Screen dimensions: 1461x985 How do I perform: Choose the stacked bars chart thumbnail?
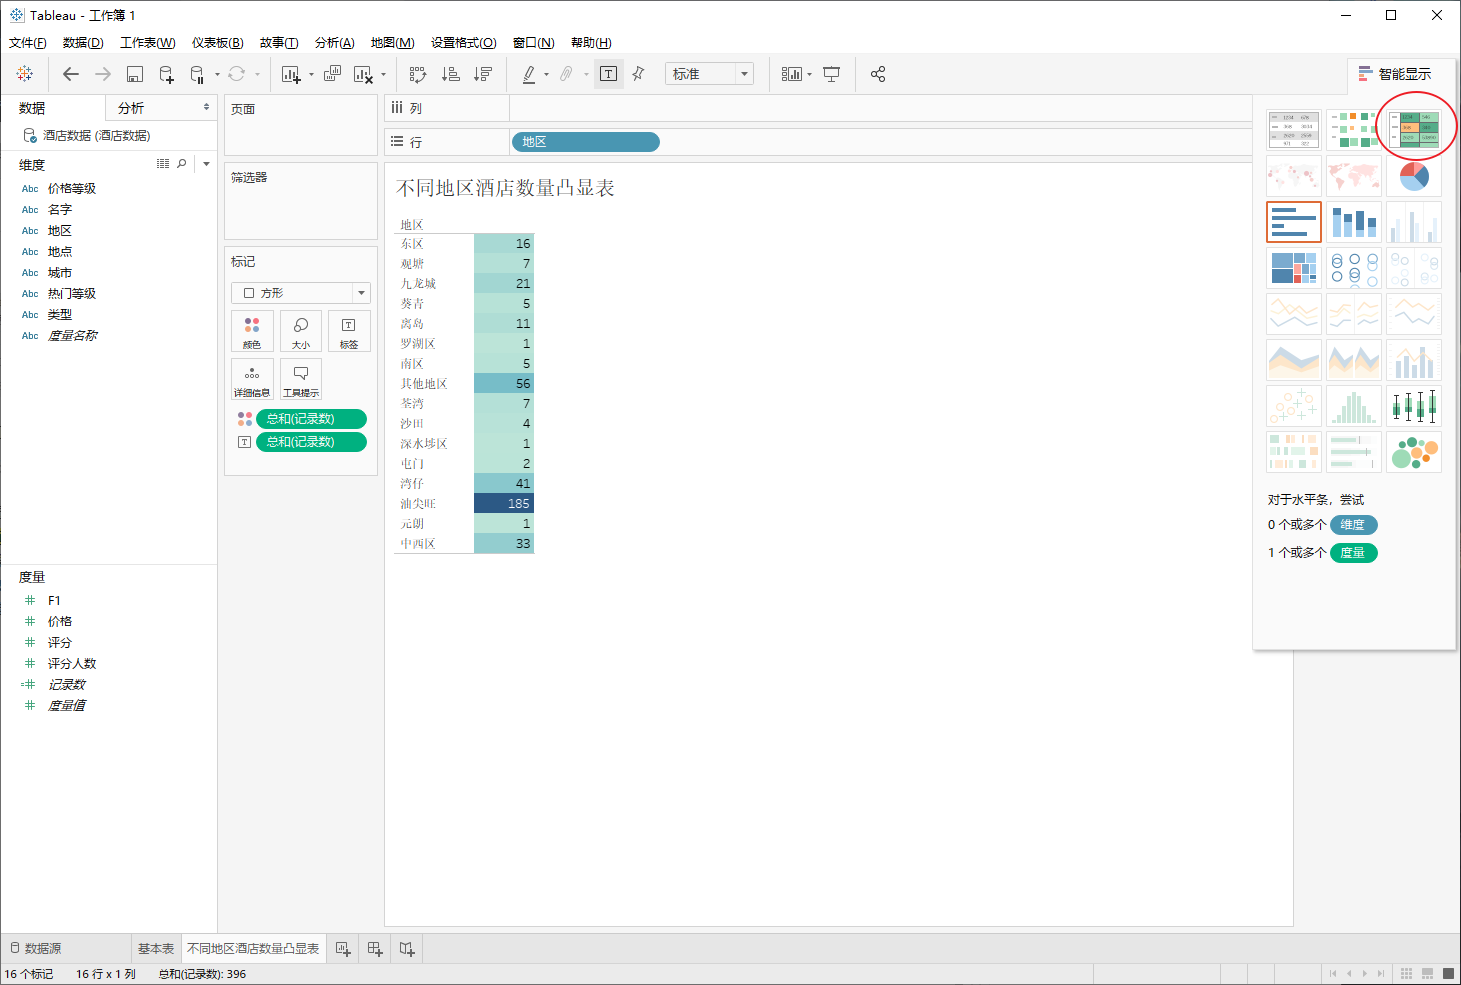1354,222
